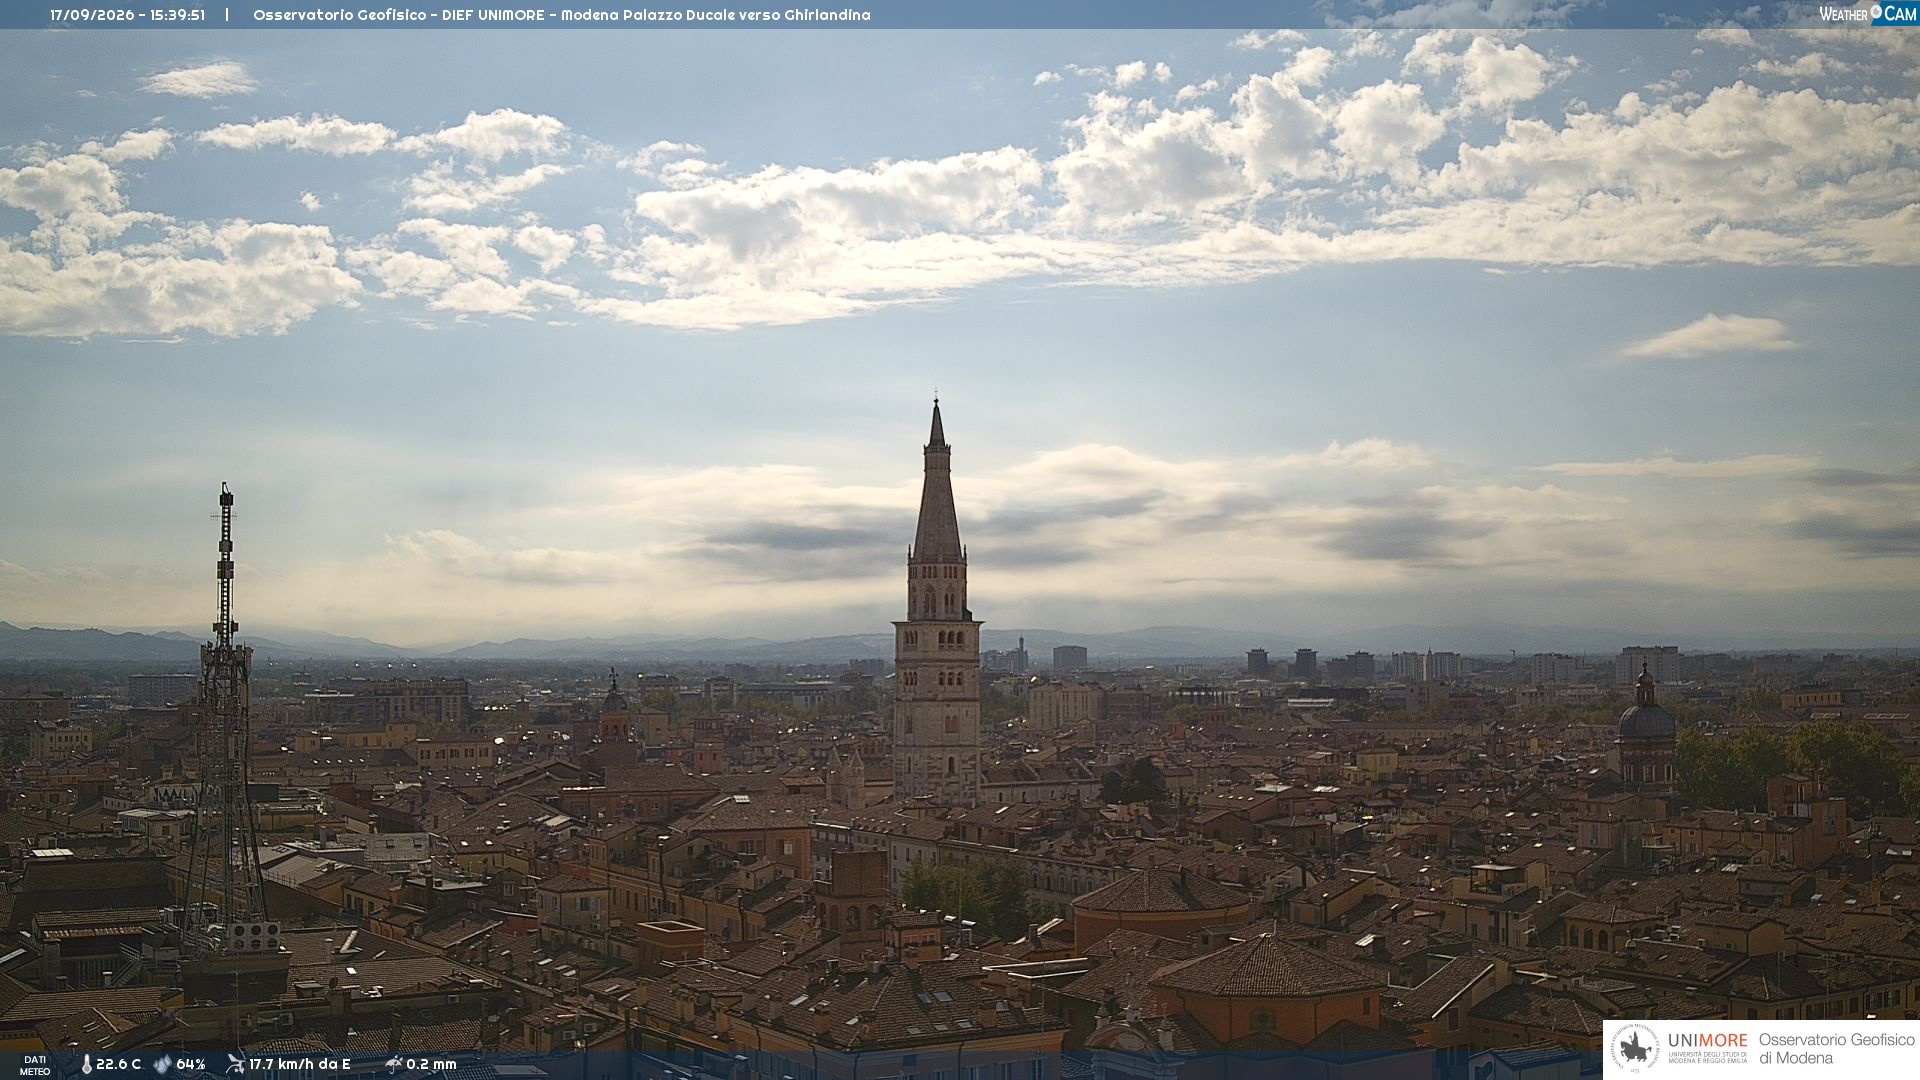
Task: Click the Osservatorio Geofisico di Modena text
Action: (x=1836, y=1049)
